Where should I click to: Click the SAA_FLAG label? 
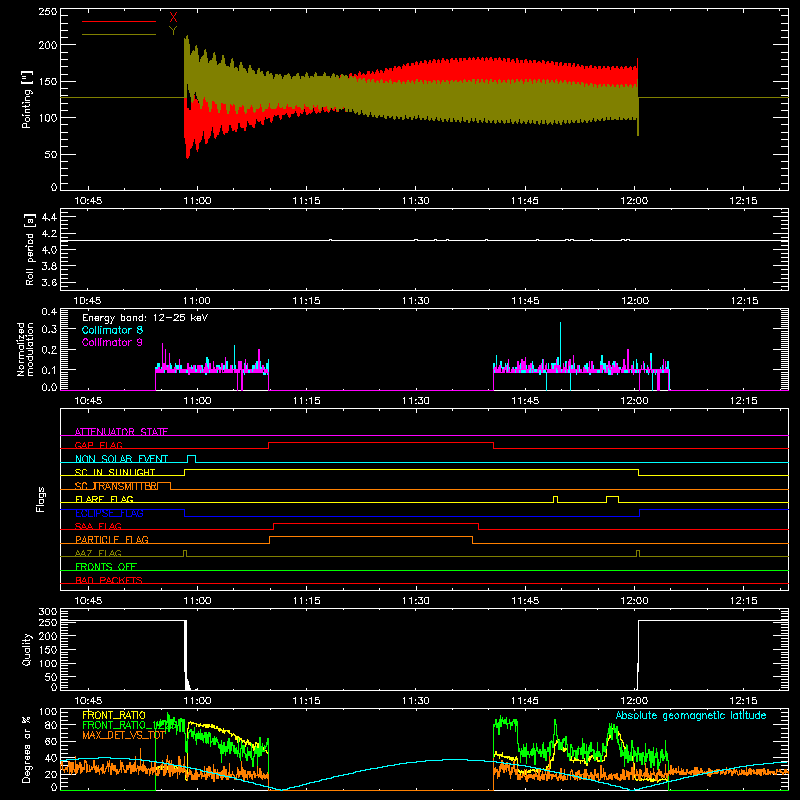click(x=98, y=526)
